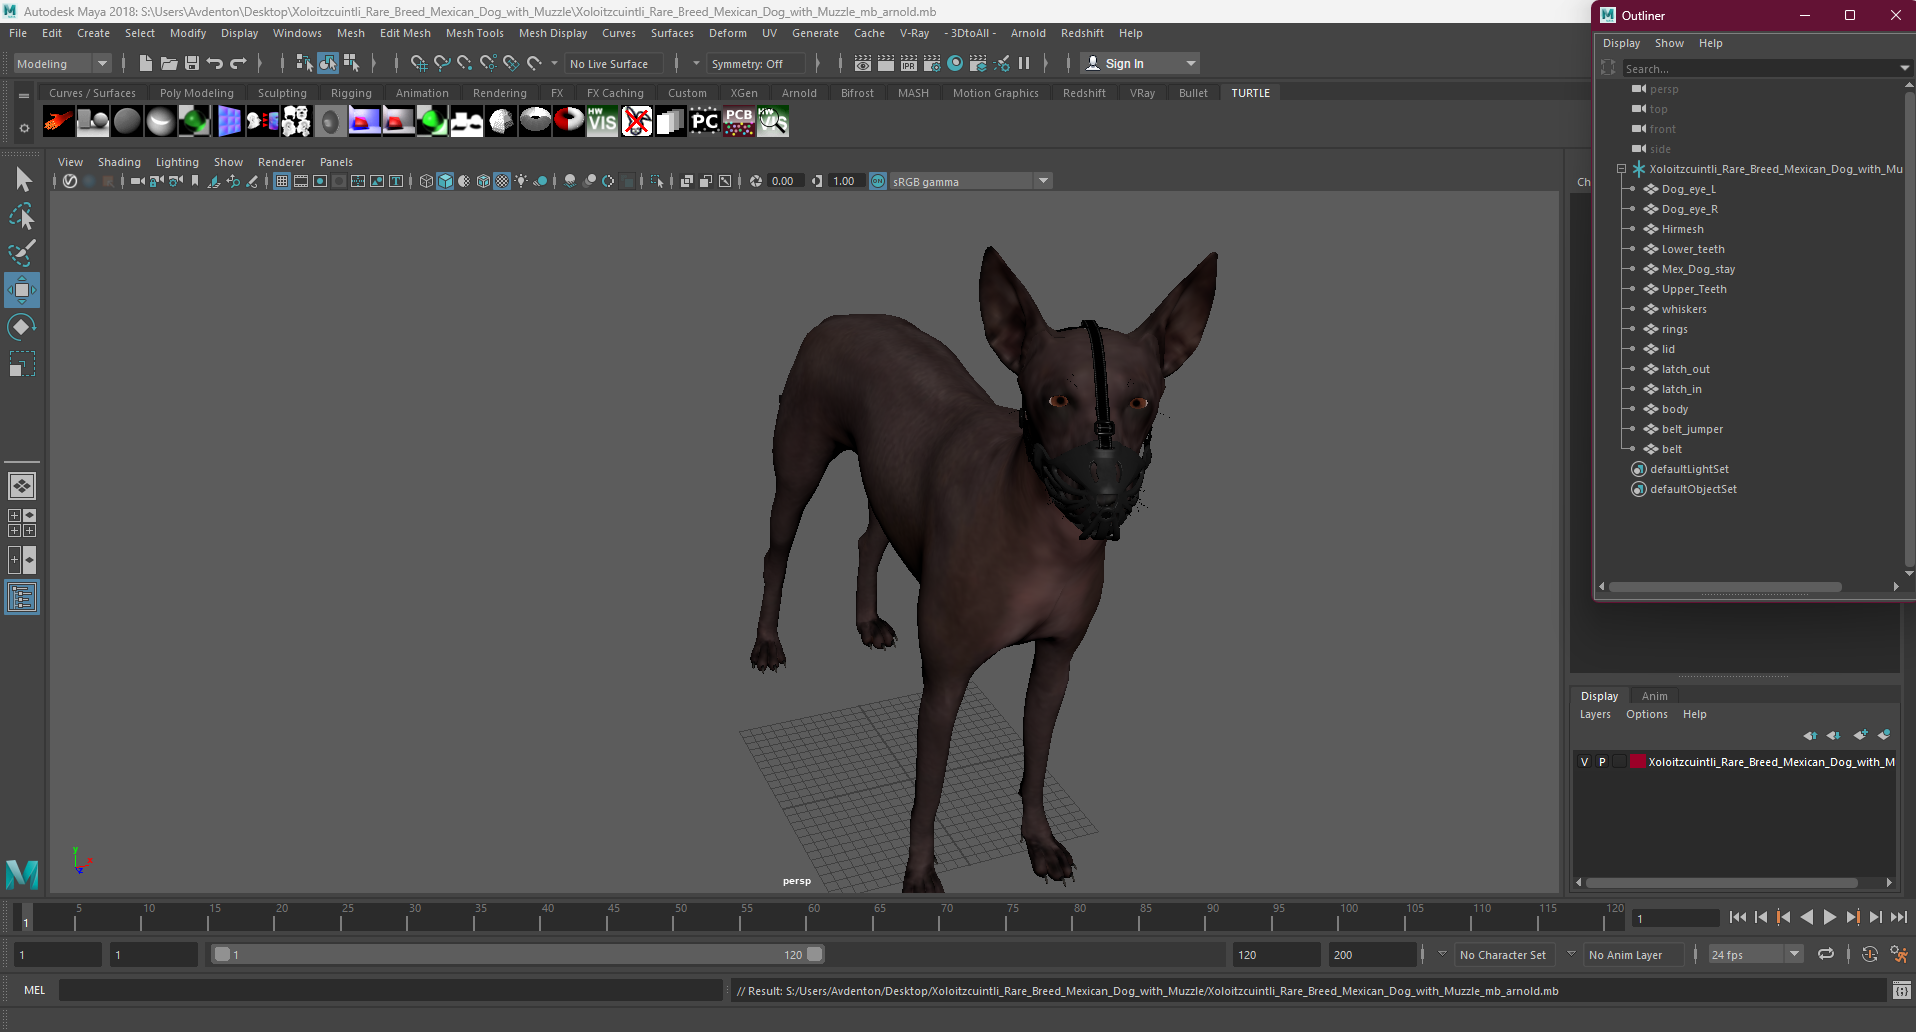Open the Outliner Show menu
The height and width of the screenshot is (1032, 1916).
tap(1669, 43)
